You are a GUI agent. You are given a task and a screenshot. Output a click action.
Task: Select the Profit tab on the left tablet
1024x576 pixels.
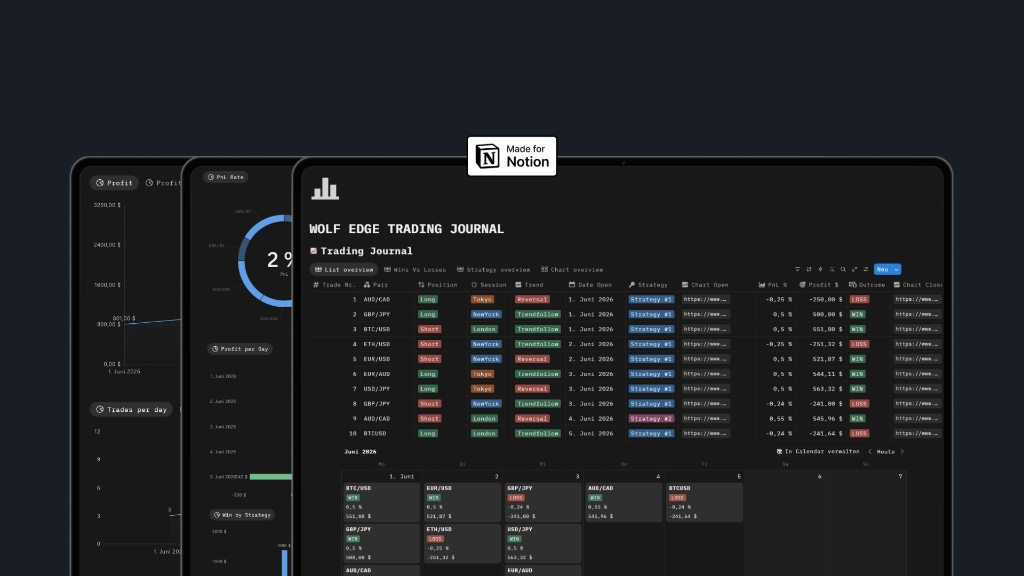coord(114,183)
